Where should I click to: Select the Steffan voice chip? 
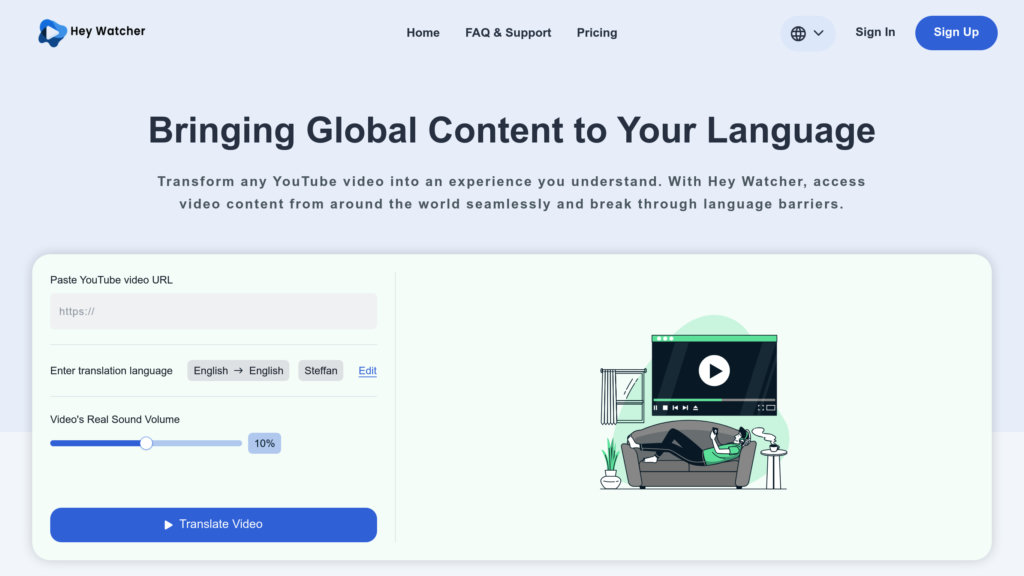click(321, 370)
